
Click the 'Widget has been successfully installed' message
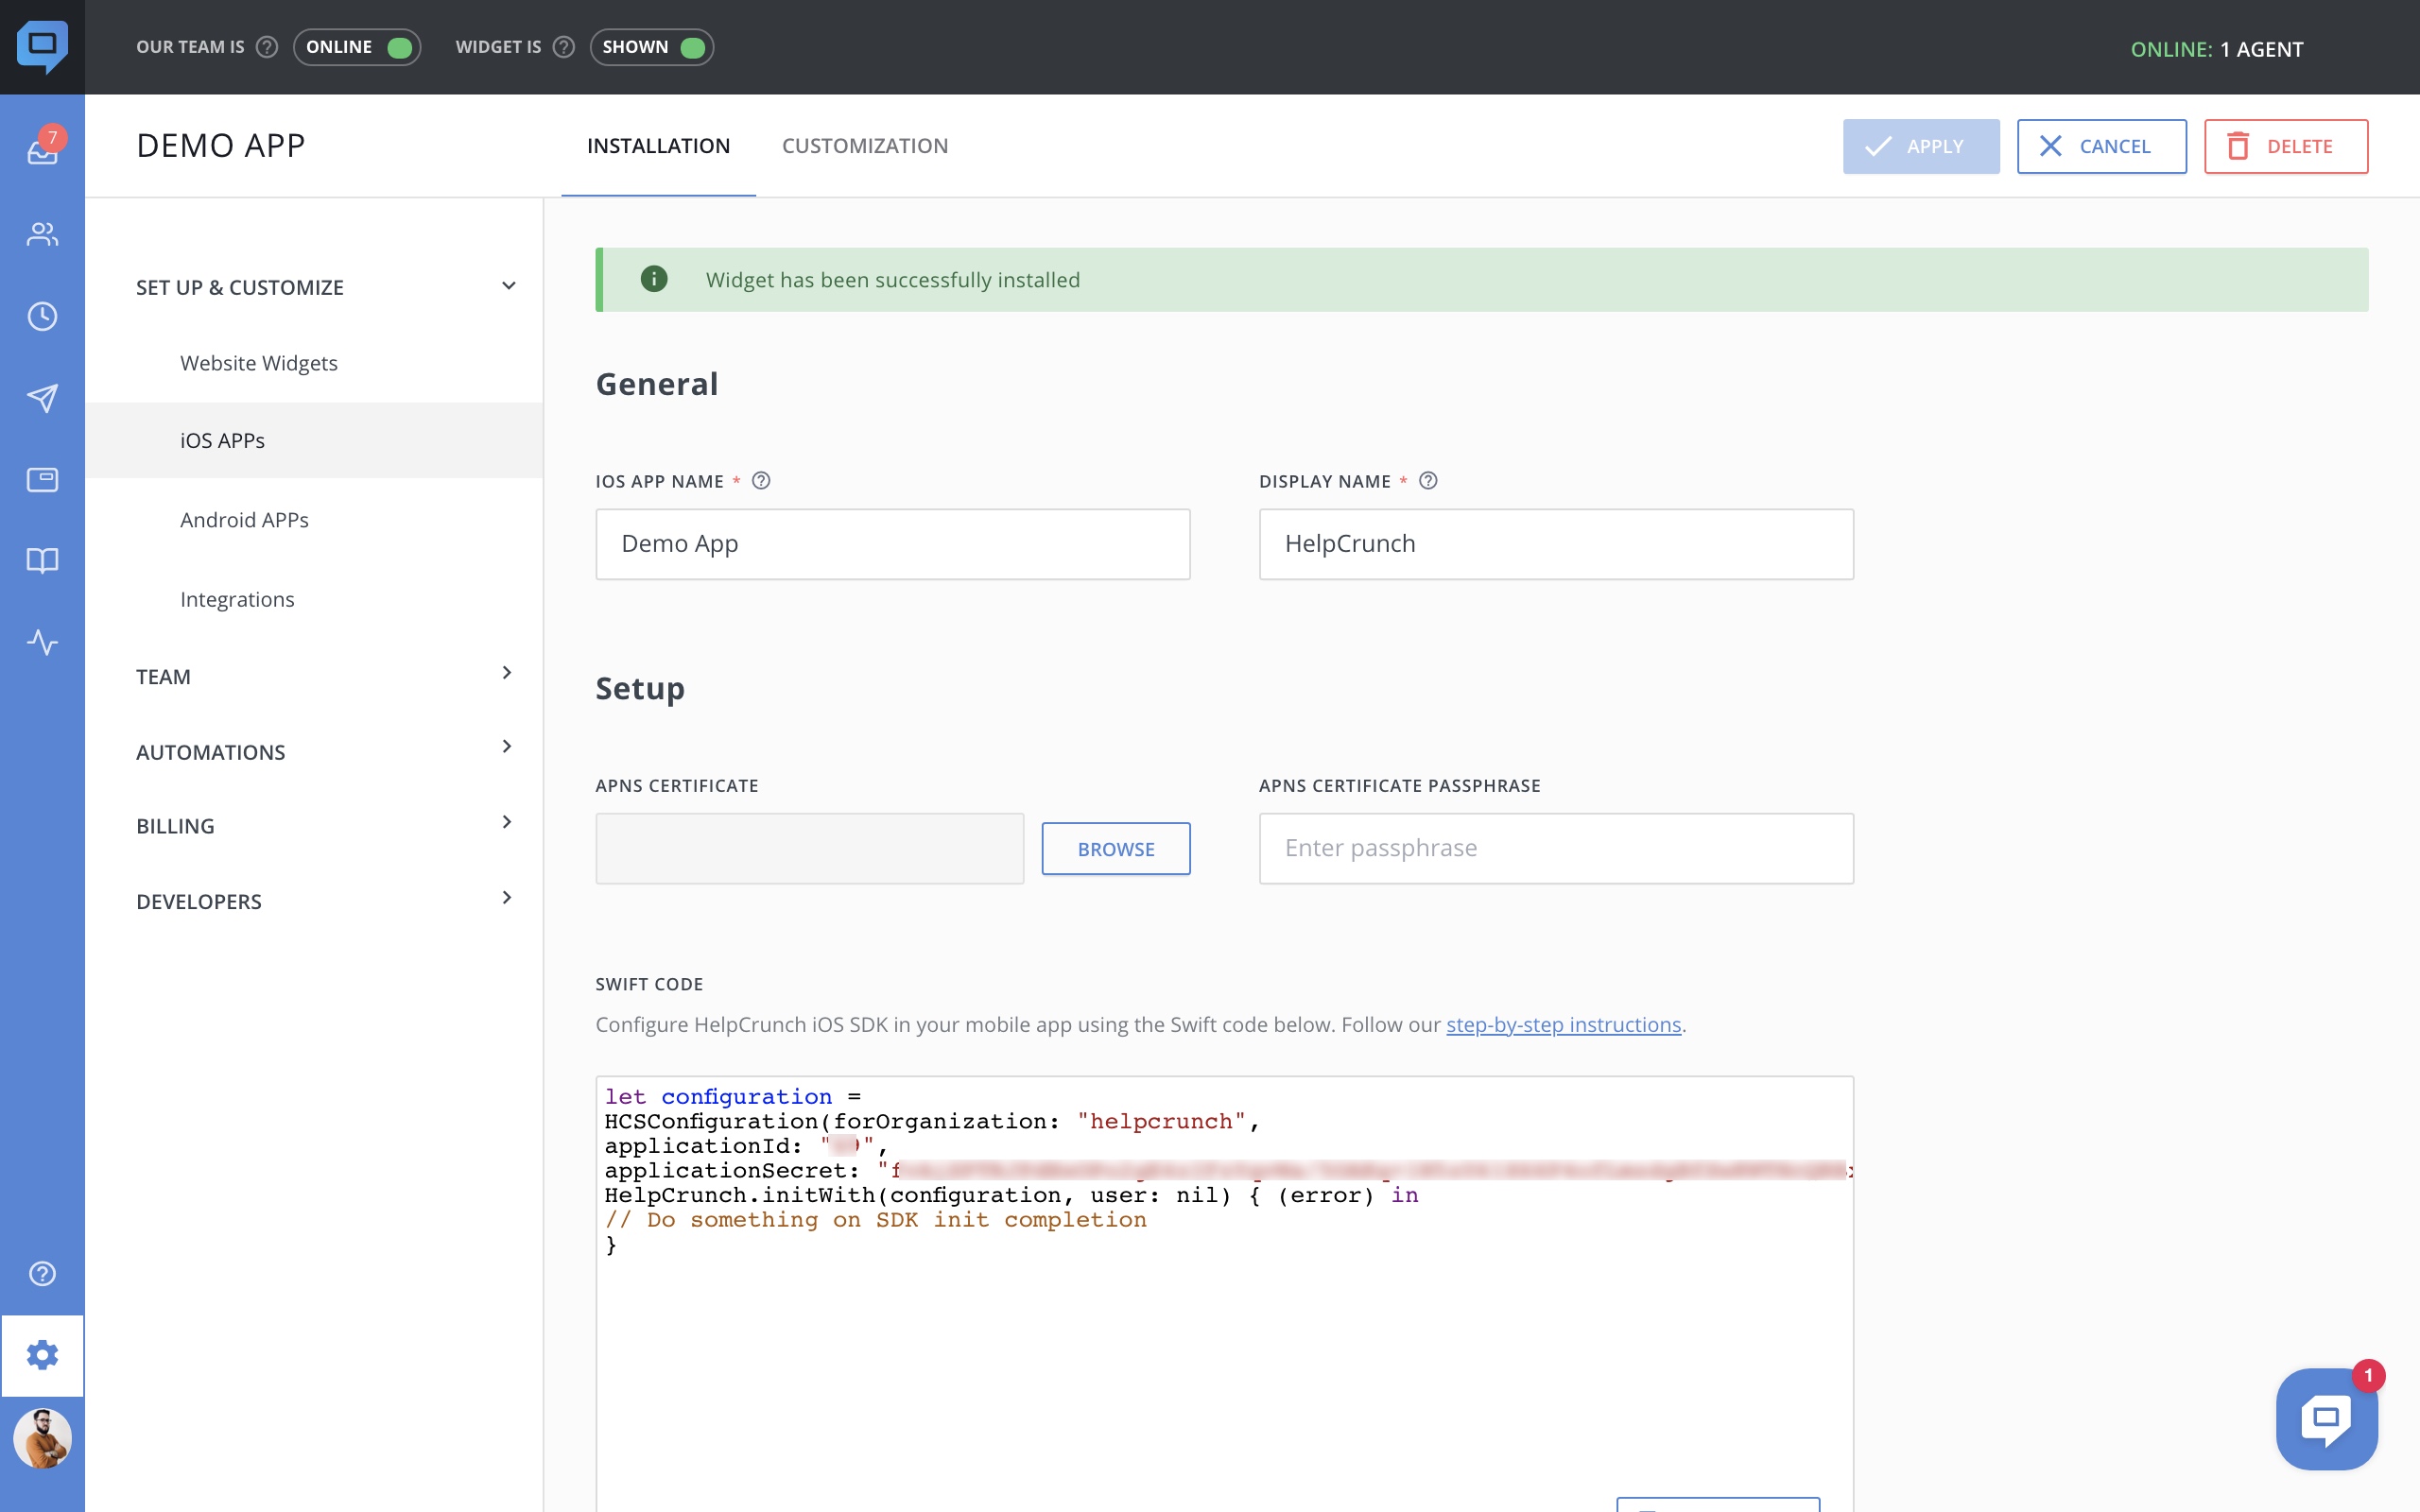pyautogui.click(x=892, y=280)
